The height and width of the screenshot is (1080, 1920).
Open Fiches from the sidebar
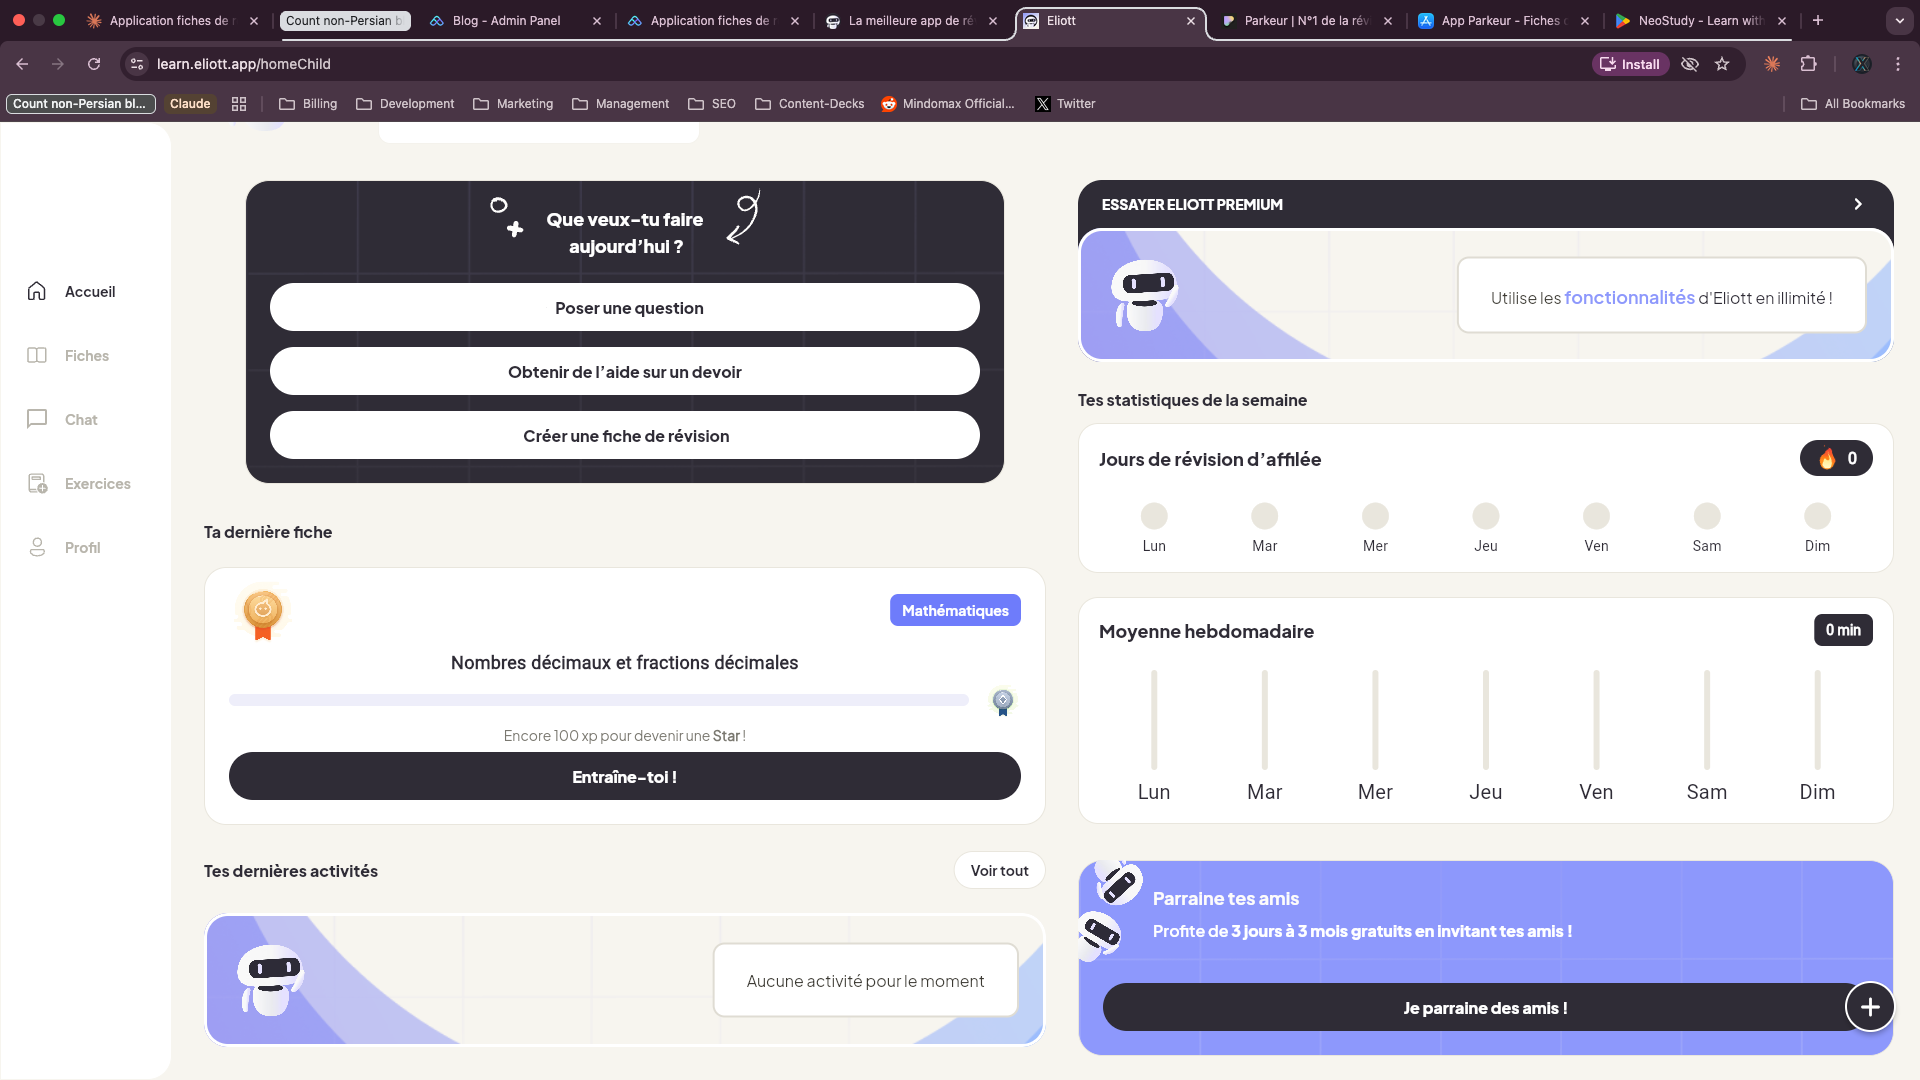click(x=37, y=355)
